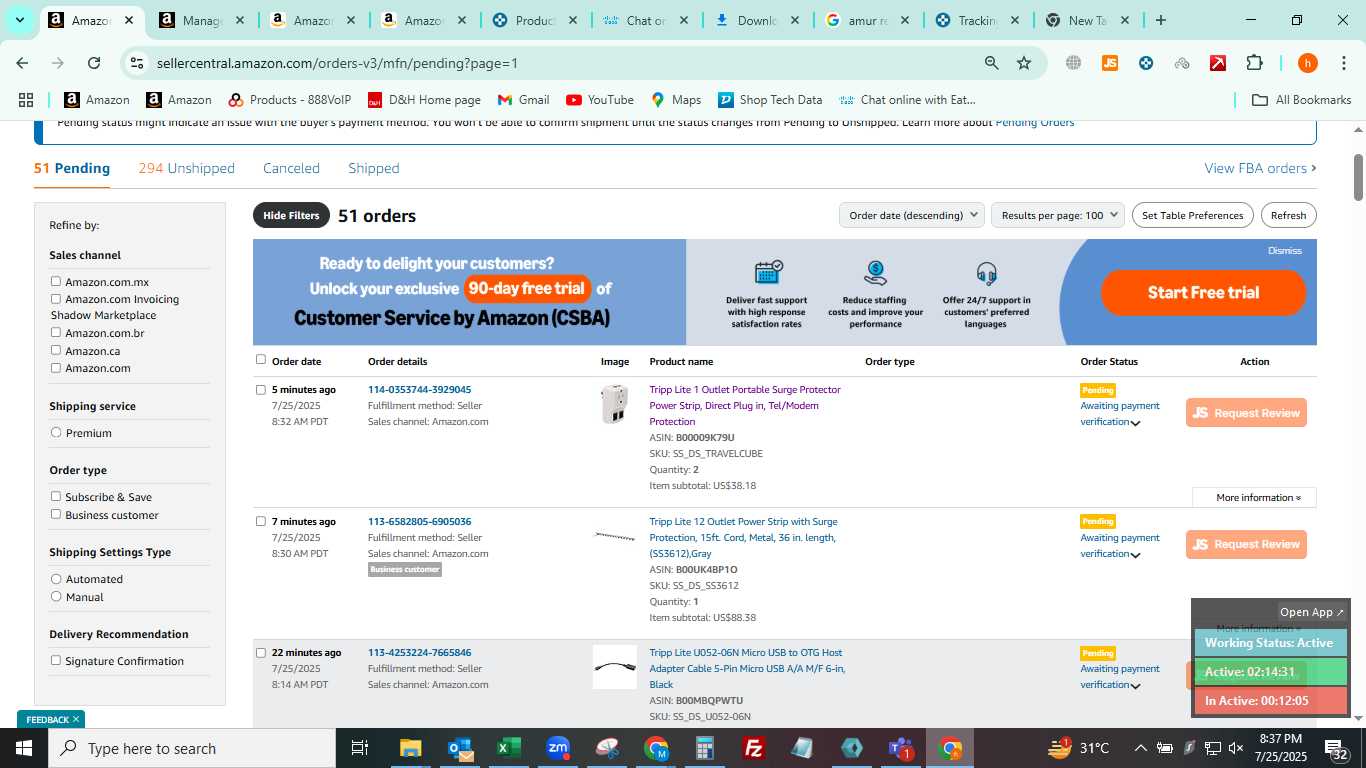Open the orange JS extension in the toolbar
Screen dimensions: 1366x768
(x=1109, y=63)
